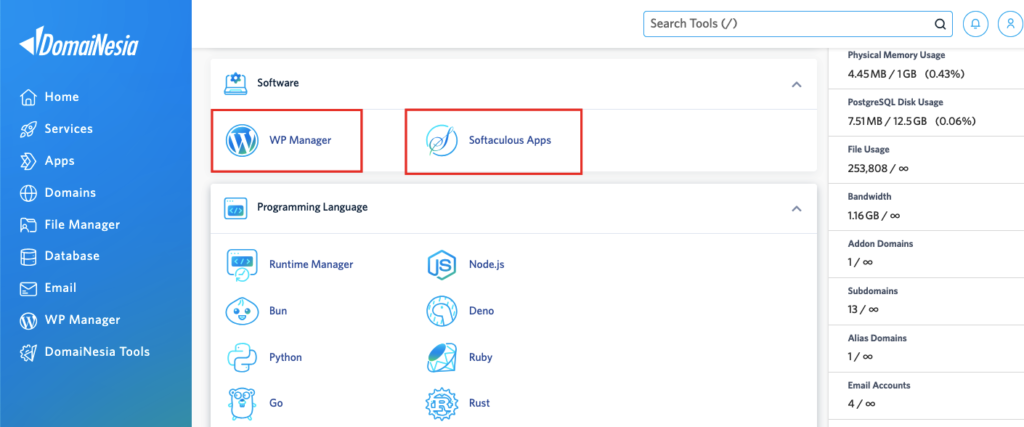This screenshot has height=427, width=1024.
Task: Click the search magnifier icon
Action: [940, 24]
